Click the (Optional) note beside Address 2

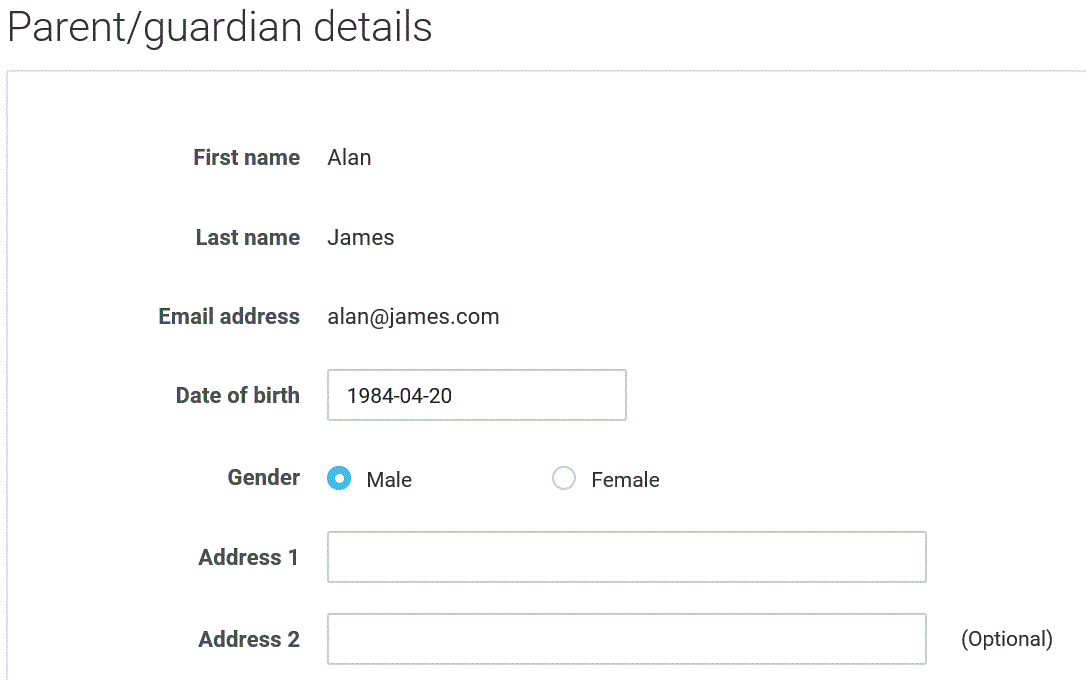pos(1006,639)
